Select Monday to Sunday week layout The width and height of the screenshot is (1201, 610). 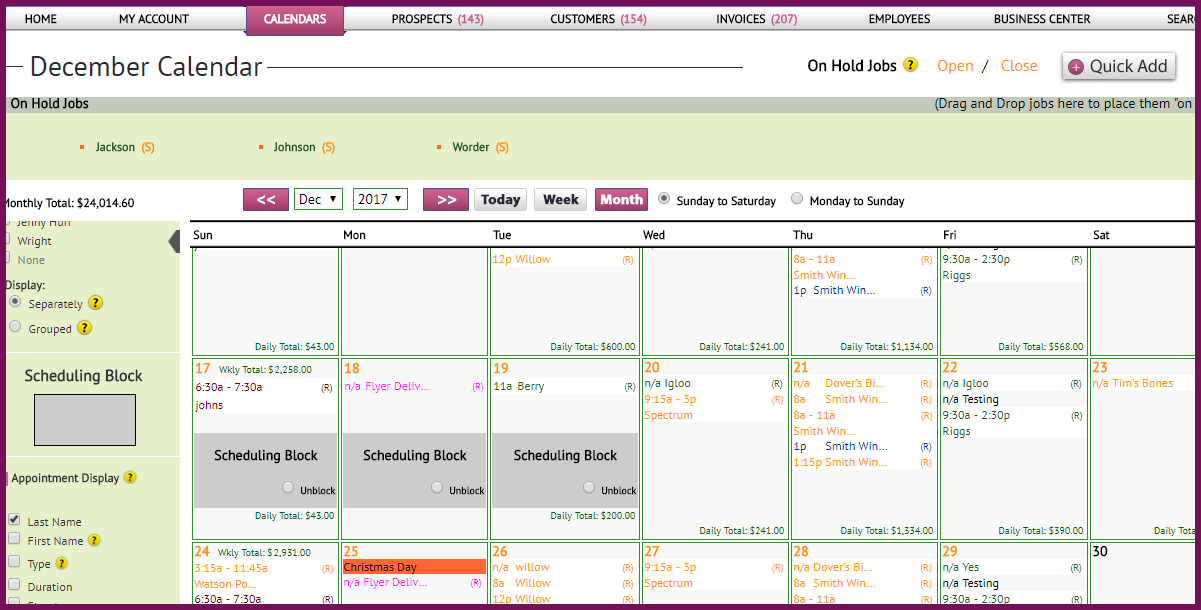797,199
